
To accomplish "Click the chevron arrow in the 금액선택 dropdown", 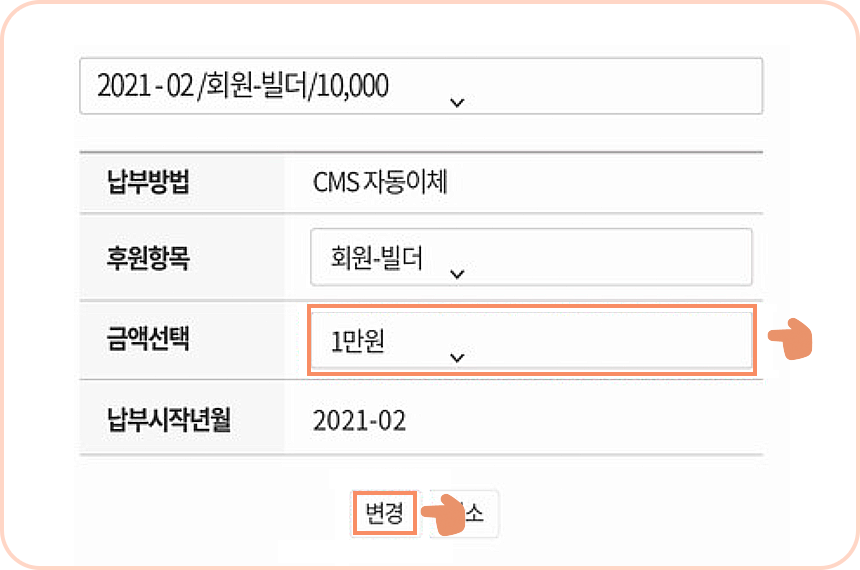I will (x=457, y=358).
